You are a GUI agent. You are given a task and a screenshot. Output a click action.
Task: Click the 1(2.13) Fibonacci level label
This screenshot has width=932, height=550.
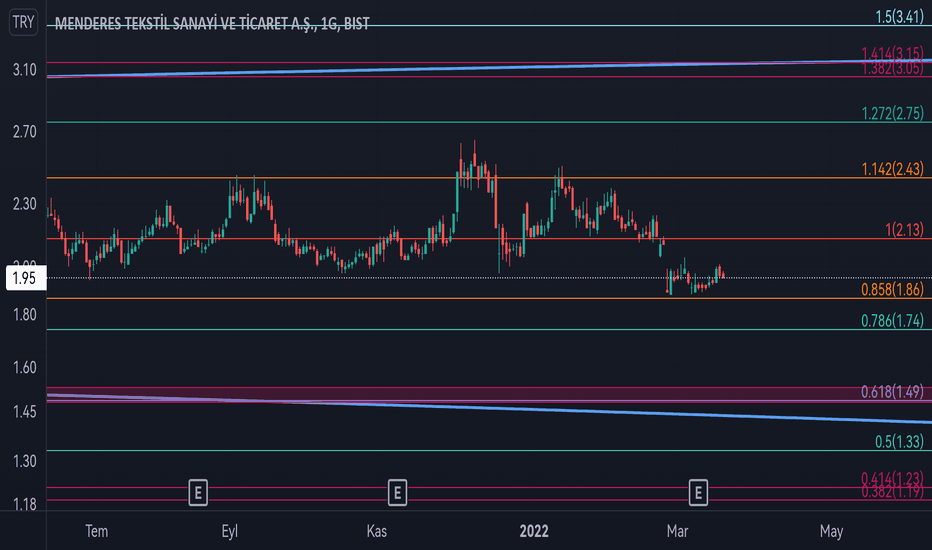(x=904, y=230)
